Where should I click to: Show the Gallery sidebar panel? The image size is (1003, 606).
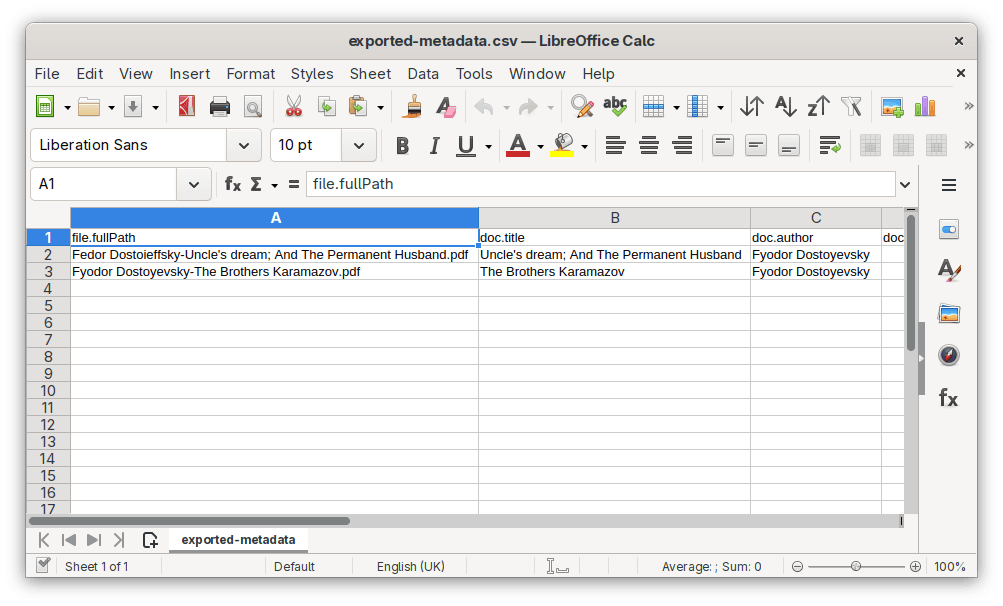point(948,313)
